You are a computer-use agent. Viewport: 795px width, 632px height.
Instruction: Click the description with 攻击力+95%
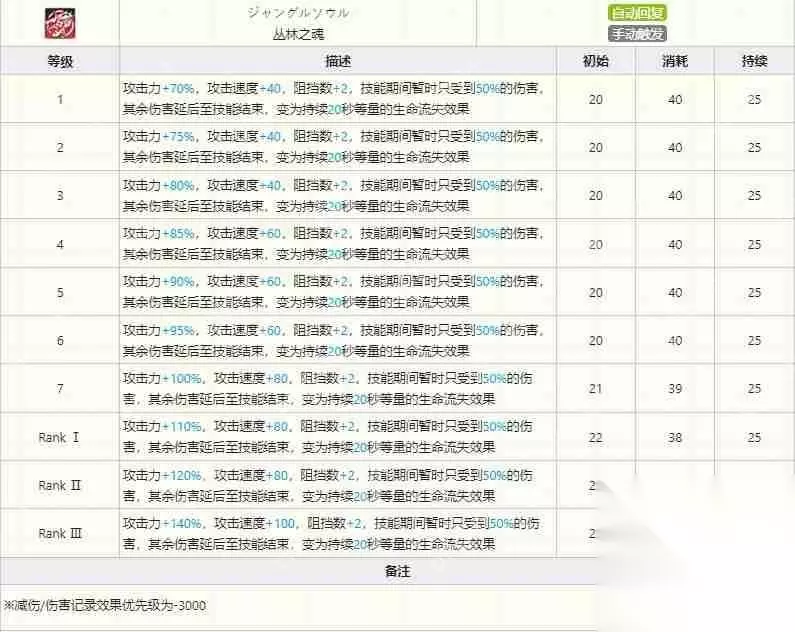coord(333,340)
